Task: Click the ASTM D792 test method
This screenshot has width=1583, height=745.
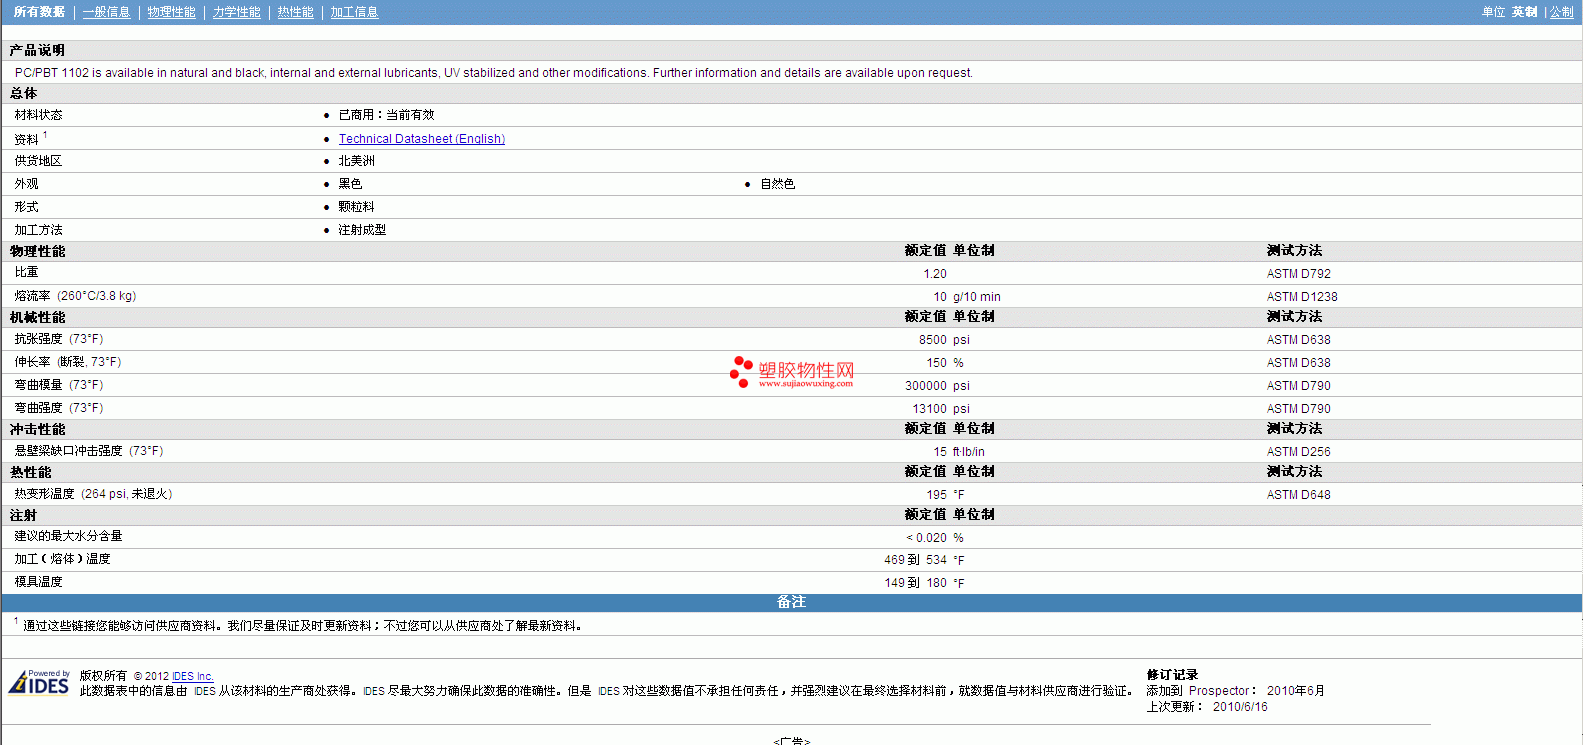Action: tap(1298, 274)
